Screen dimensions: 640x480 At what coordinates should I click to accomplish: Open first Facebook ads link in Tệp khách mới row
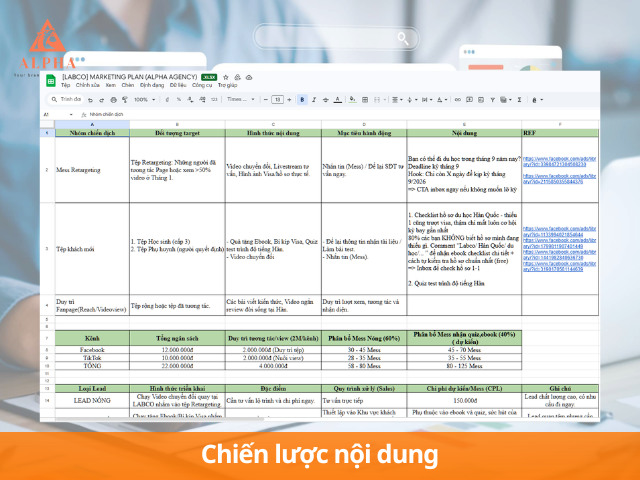[559, 232]
